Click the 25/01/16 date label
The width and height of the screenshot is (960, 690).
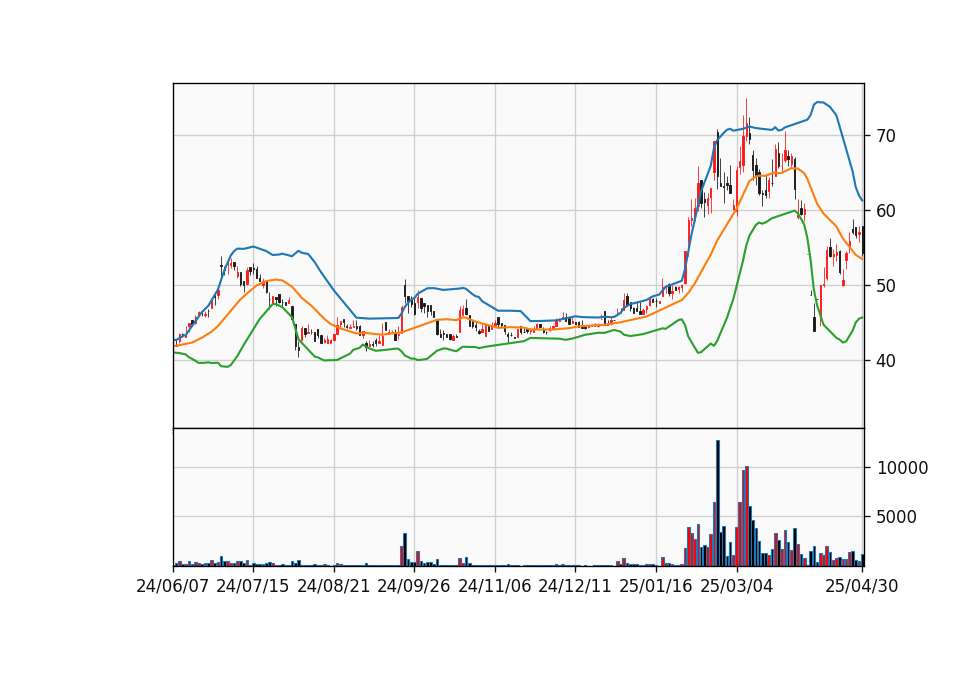tap(656, 586)
